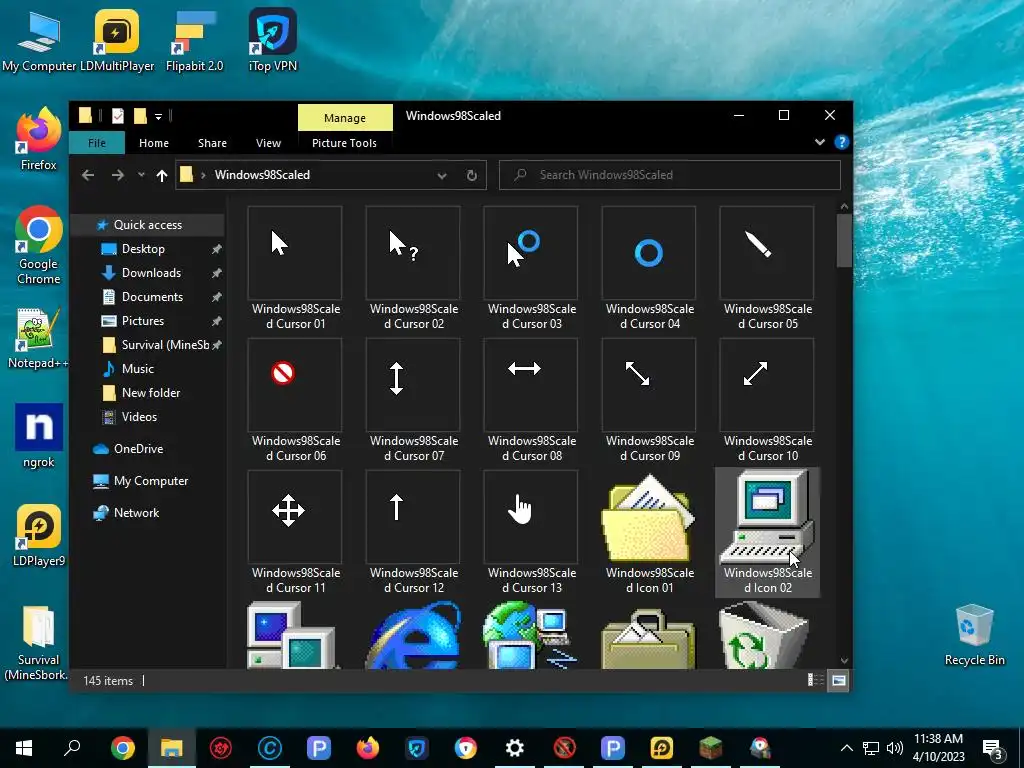Show hidden system tray icons
1024x768 pixels.
(x=846, y=748)
